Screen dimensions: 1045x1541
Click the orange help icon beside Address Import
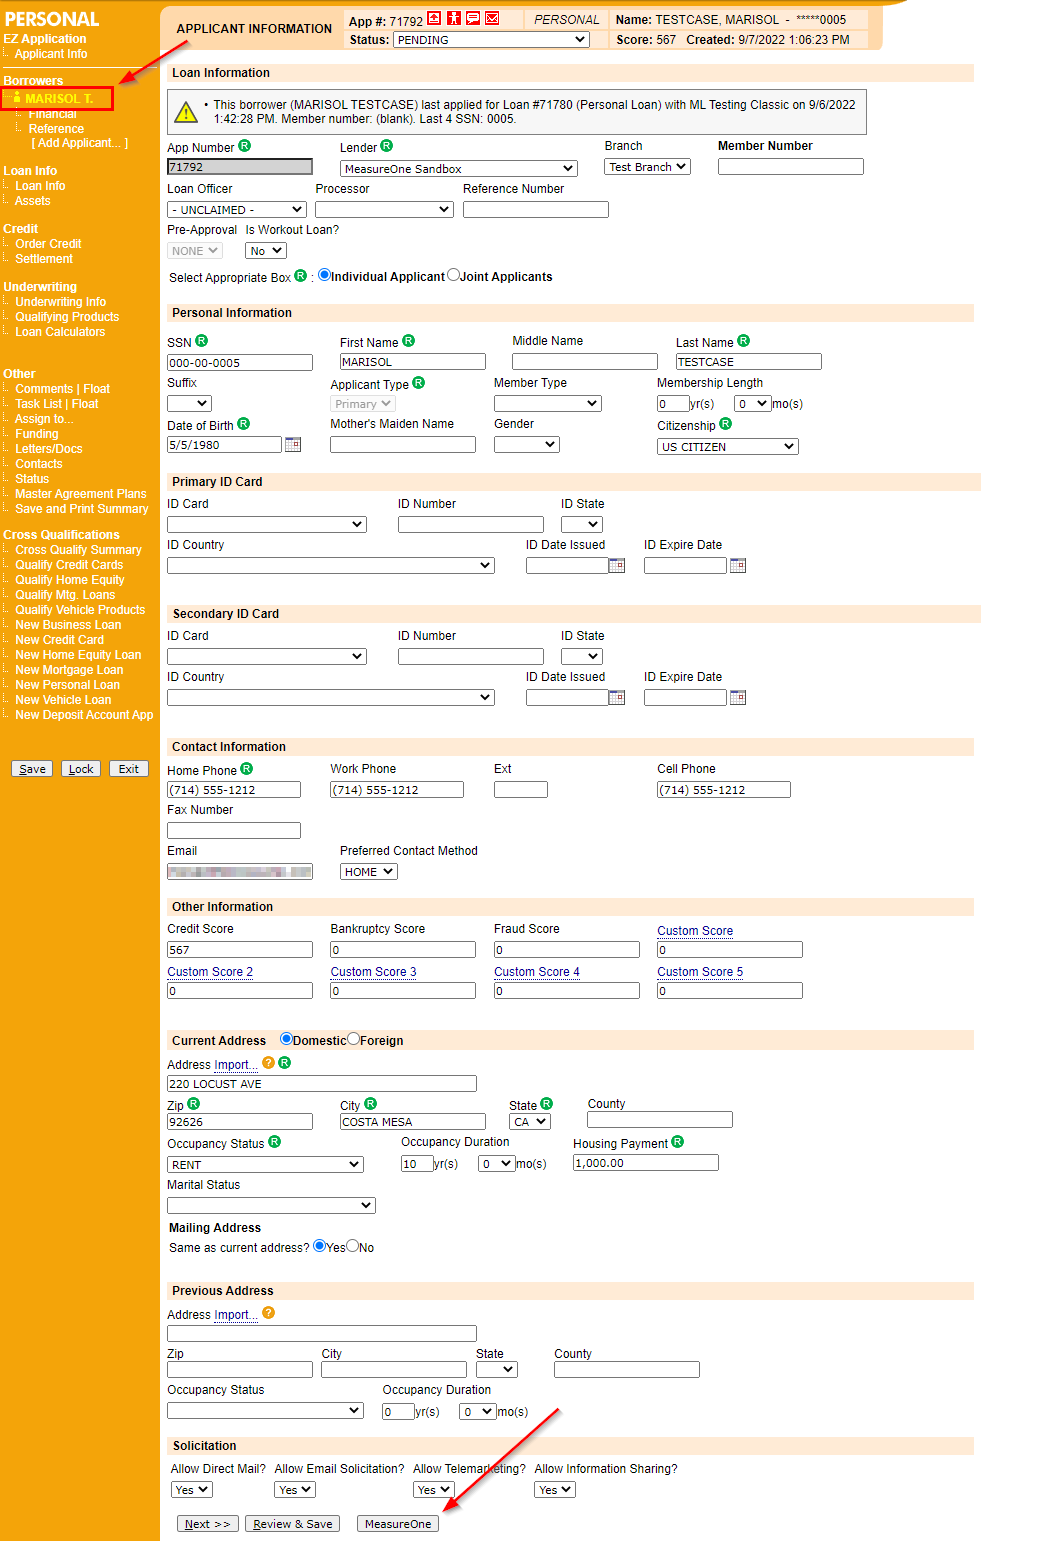coord(267,1064)
